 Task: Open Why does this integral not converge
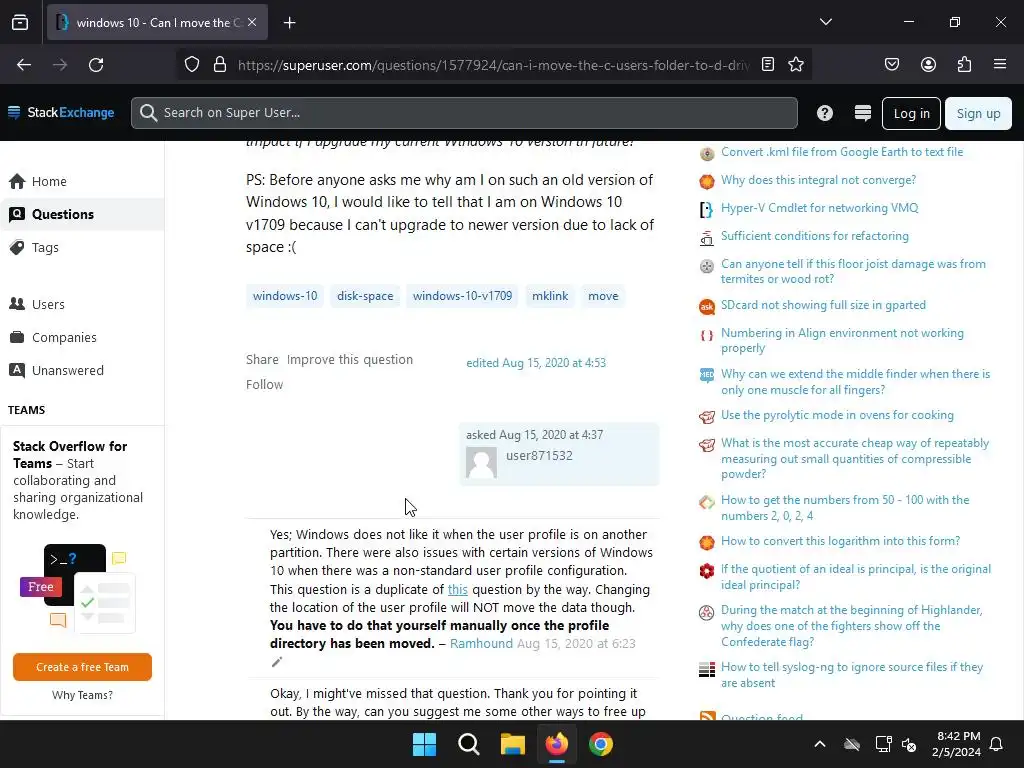click(x=818, y=180)
